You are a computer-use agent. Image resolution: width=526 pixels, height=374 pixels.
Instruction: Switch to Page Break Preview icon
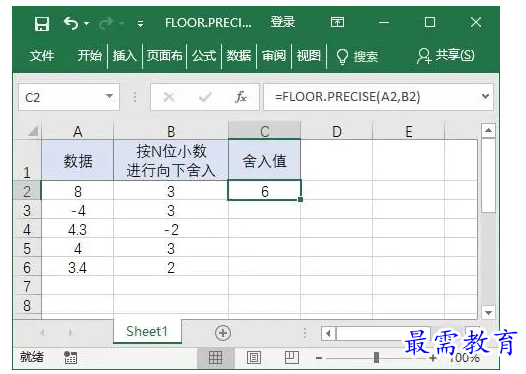click(292, 357)
